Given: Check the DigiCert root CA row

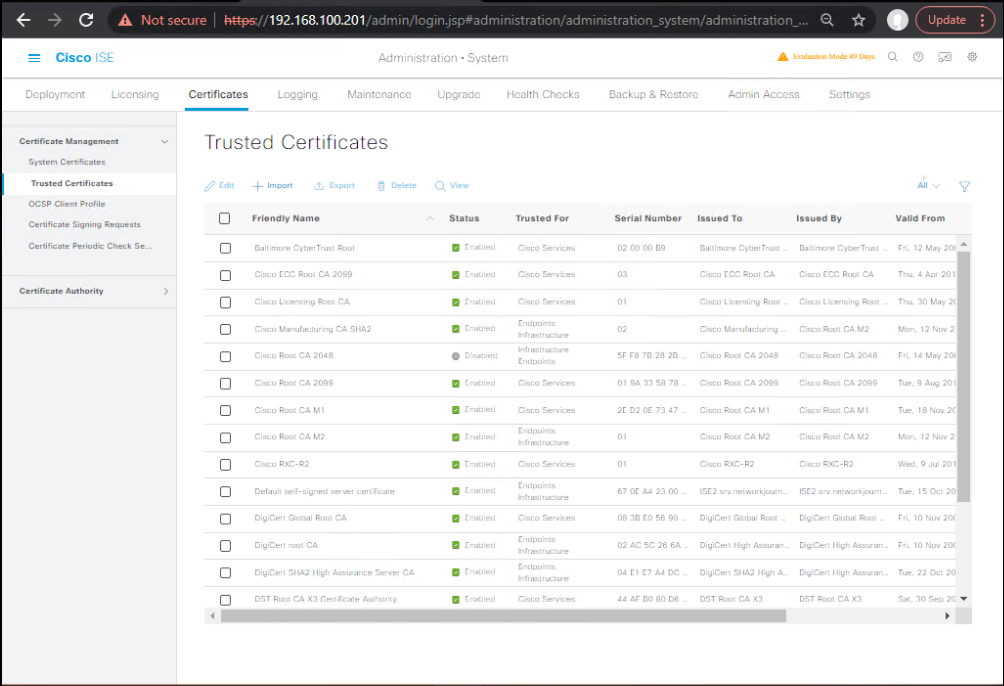Looking at the screenshot, I should (x=225, y=546).
